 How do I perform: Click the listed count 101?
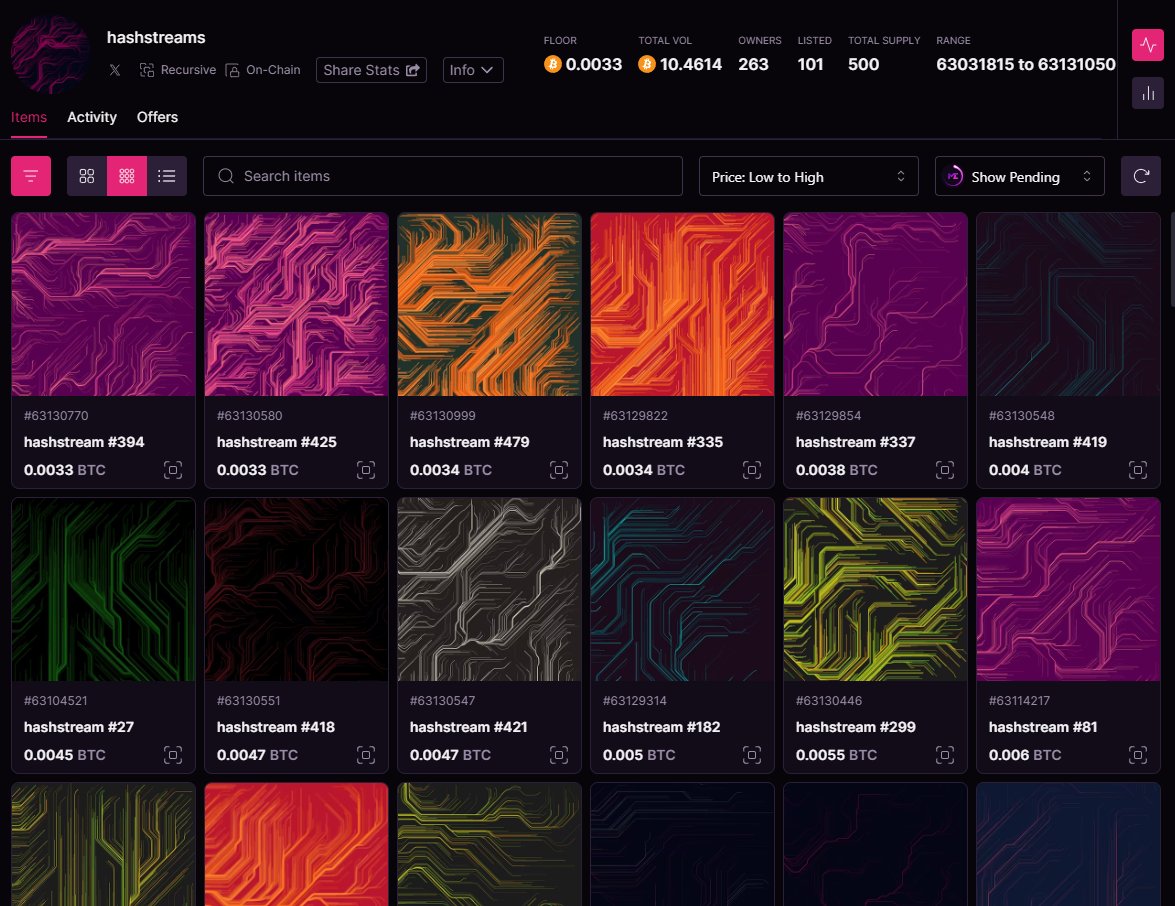click(810, 64)
